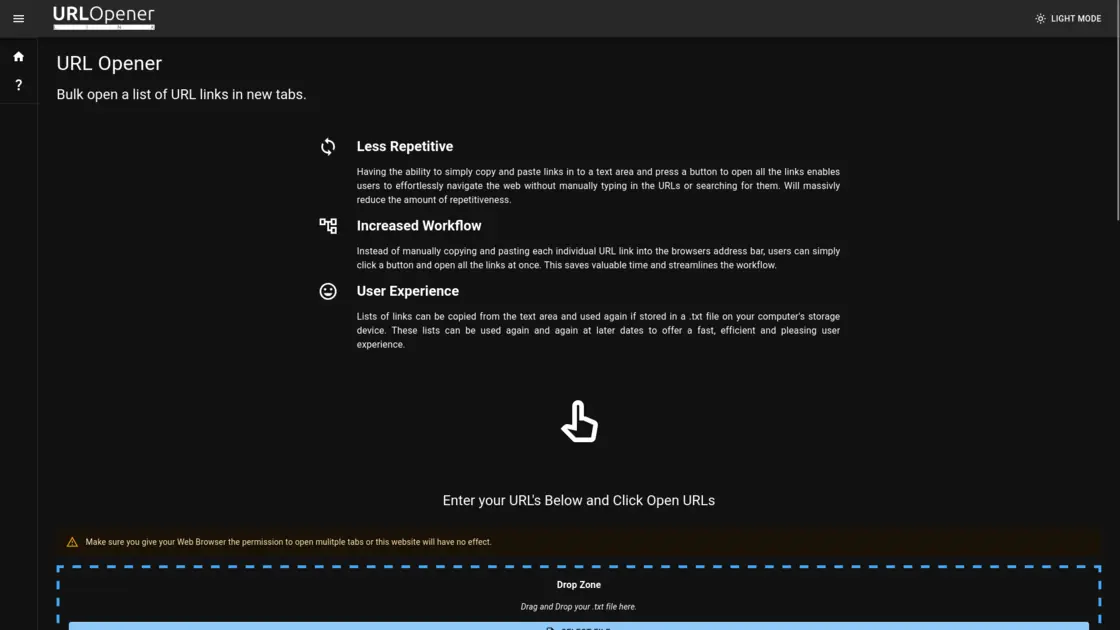Click the pointing hand cursor graphic
Viewport: 1120px width, 630px height.
[x=578, y=421]
